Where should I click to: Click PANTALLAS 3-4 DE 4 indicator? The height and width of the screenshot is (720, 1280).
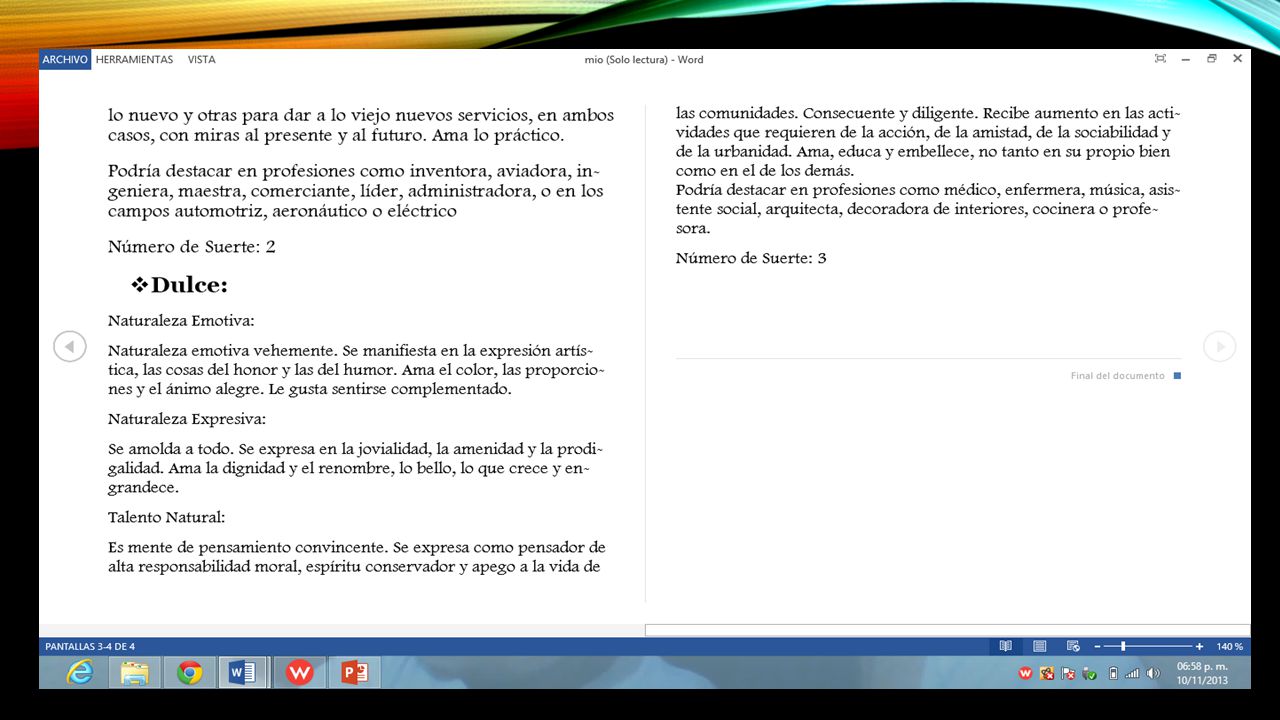tap(90, 646)
